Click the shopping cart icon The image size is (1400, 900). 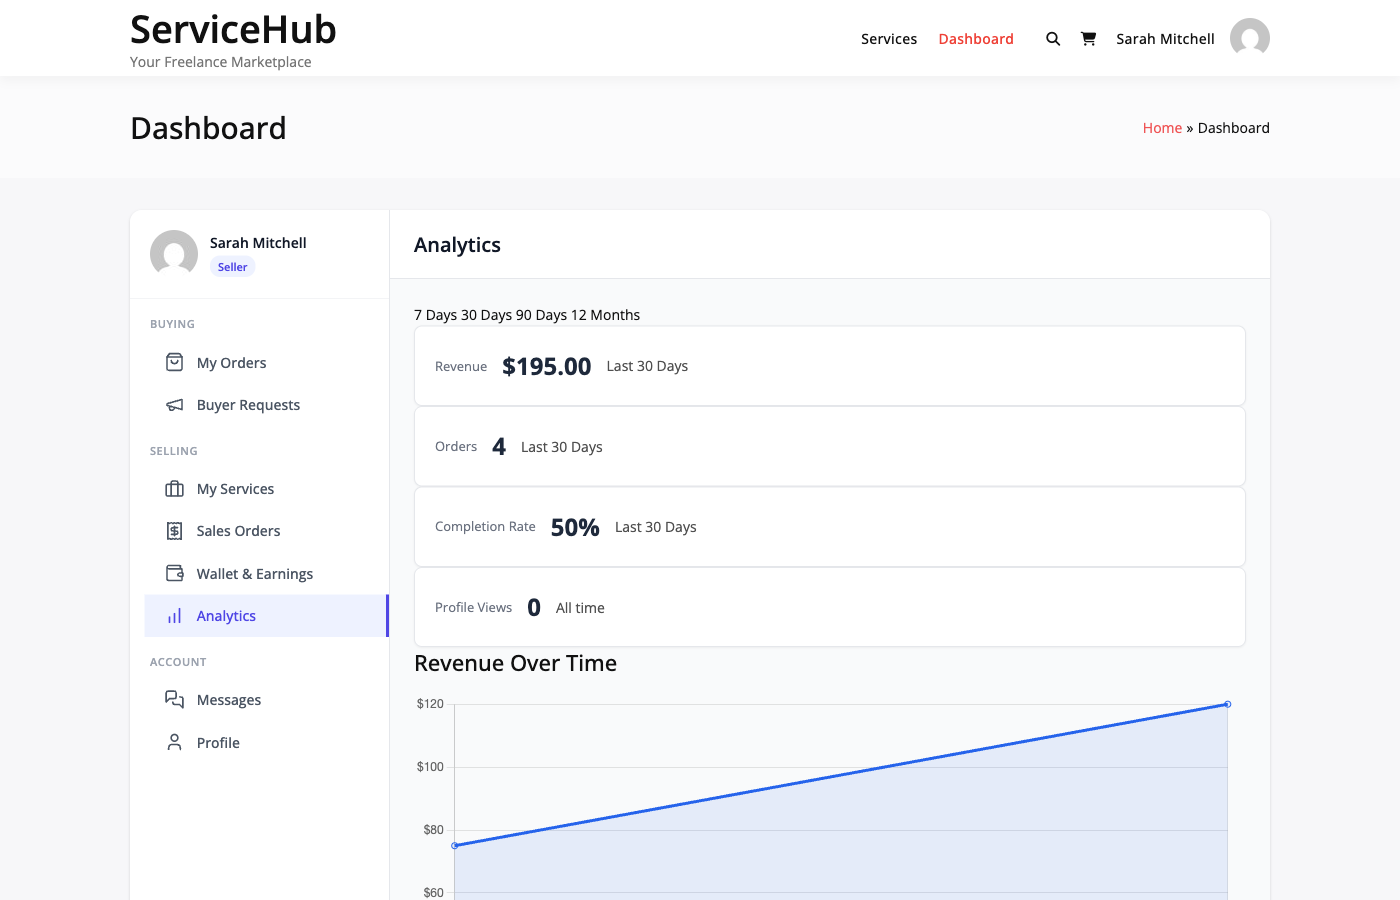[1088, 38]
